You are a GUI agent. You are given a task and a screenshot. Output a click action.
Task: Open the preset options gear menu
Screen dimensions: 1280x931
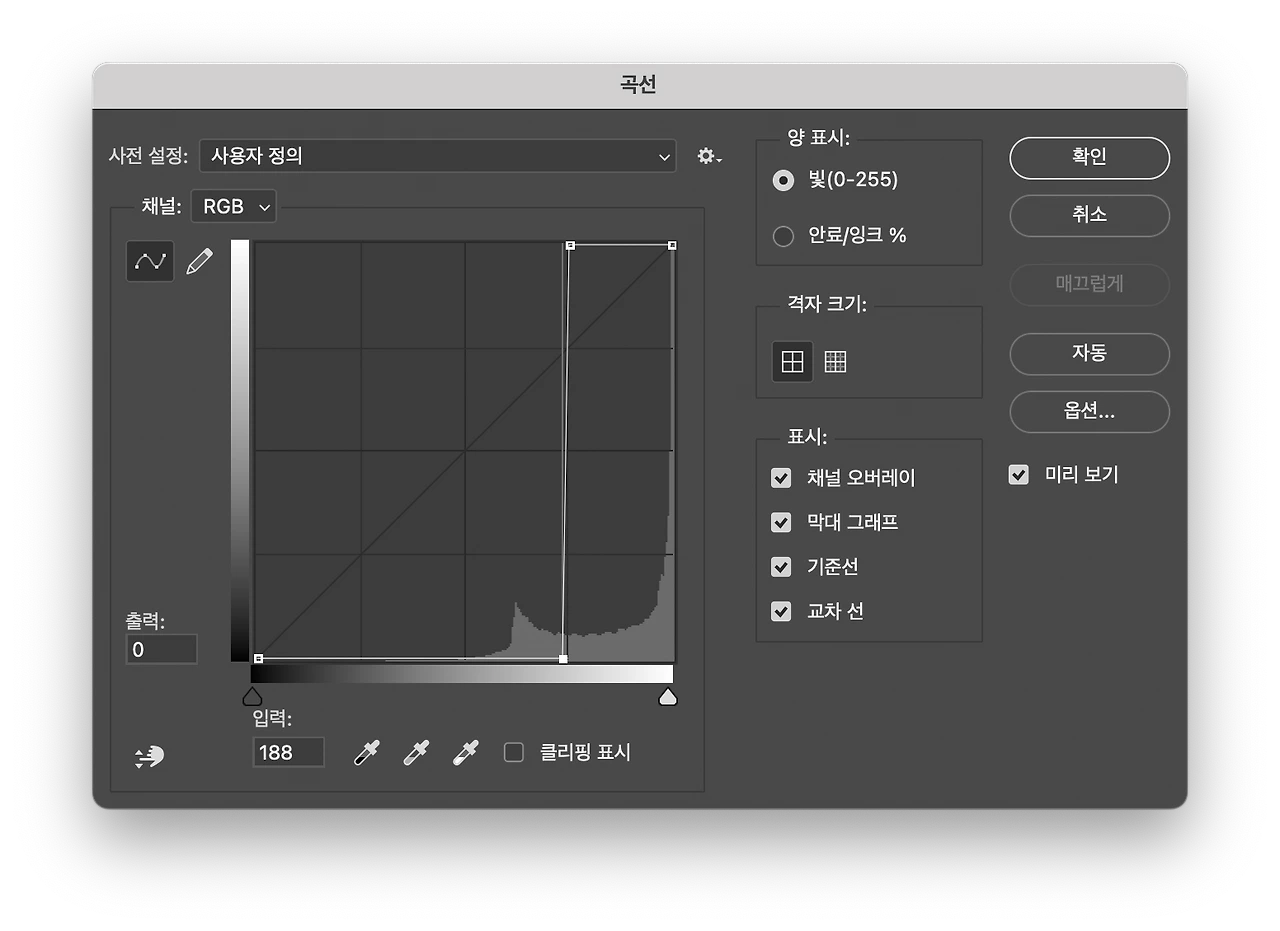click(709, 156)
